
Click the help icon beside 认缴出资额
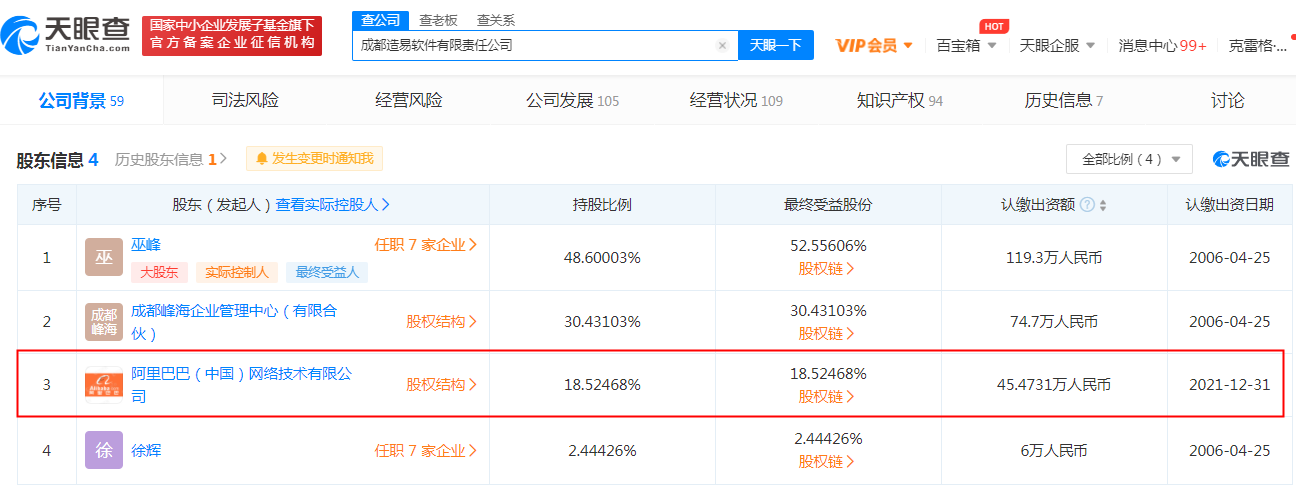[1087, 205]
